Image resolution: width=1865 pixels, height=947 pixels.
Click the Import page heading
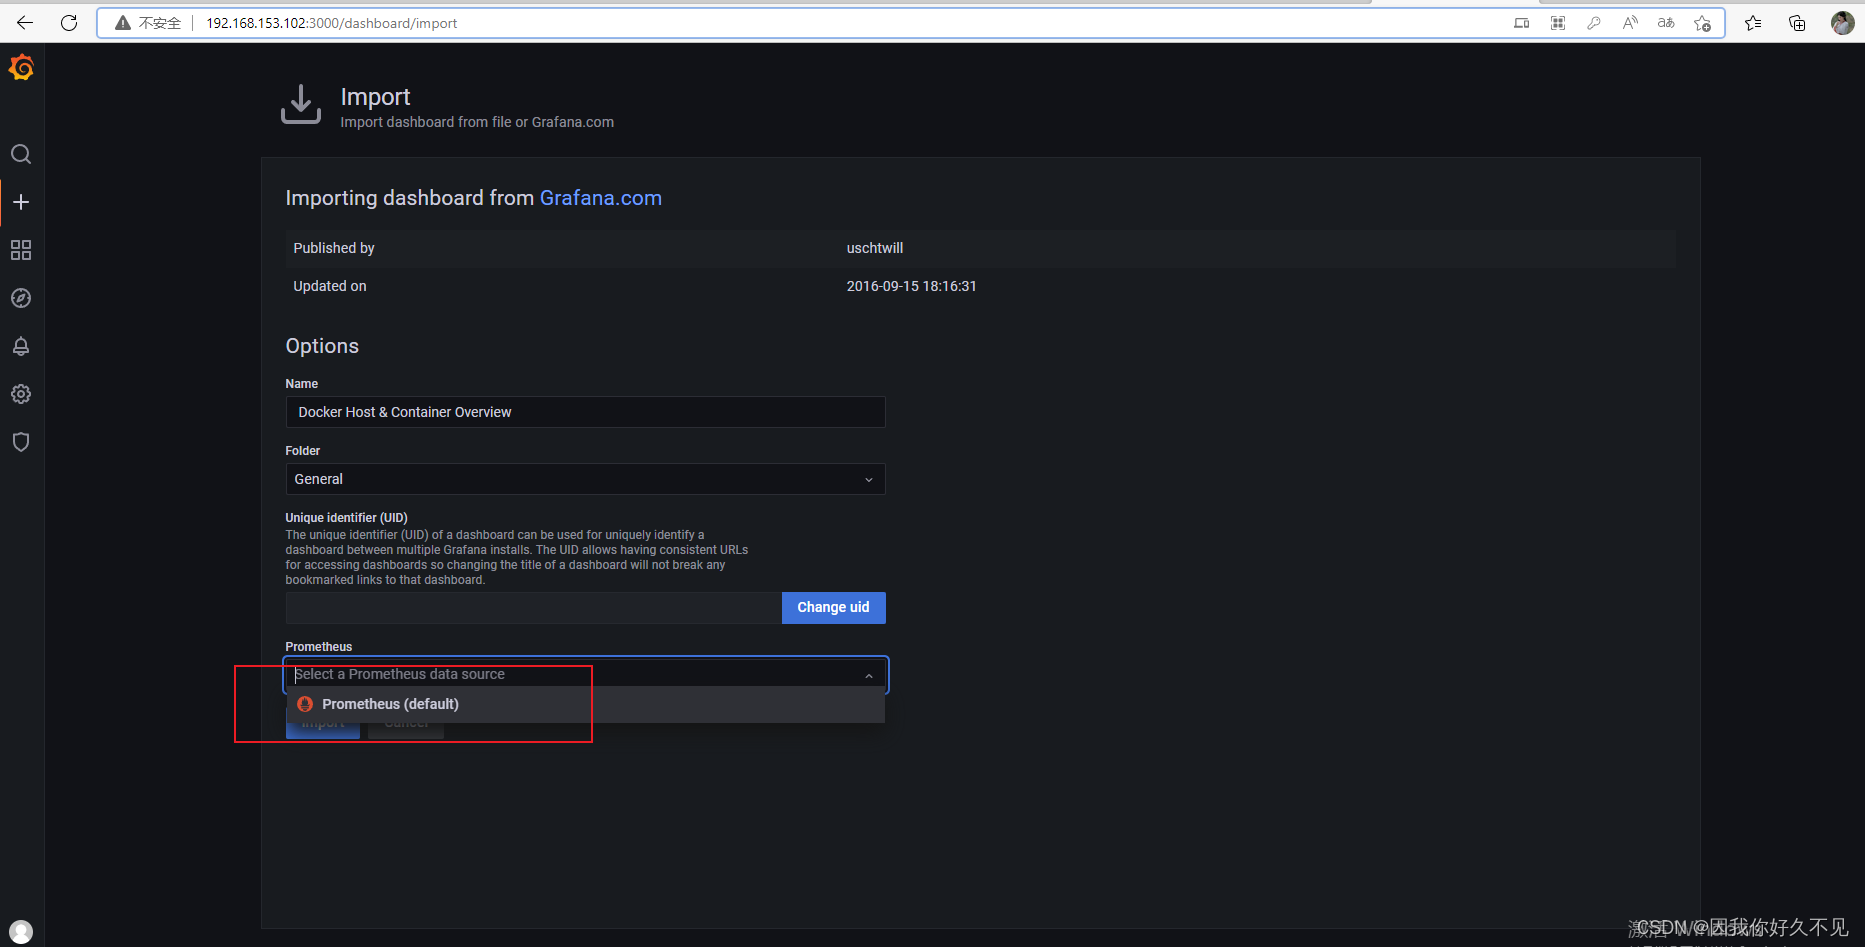pyautogui.click(x=375, y=97)
